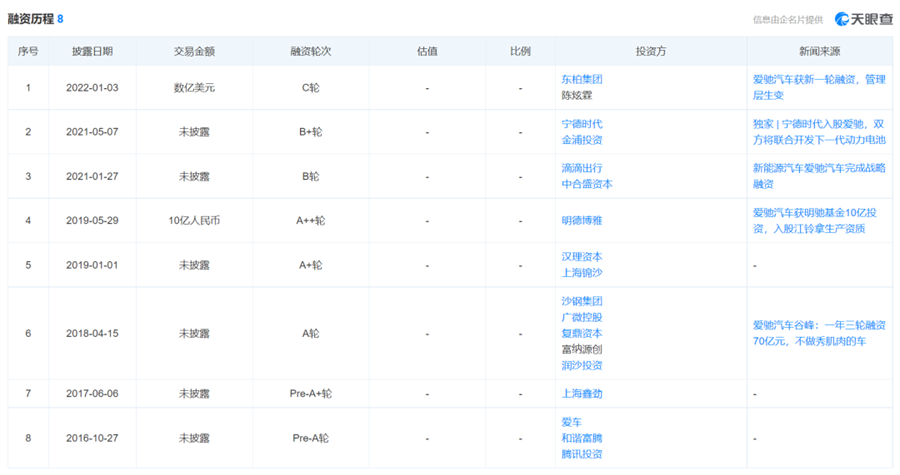Image resolution: width=900 pixels, height=475 pixels.
Task: Click the 汉理资本 investor link
Action: [582, 257]
